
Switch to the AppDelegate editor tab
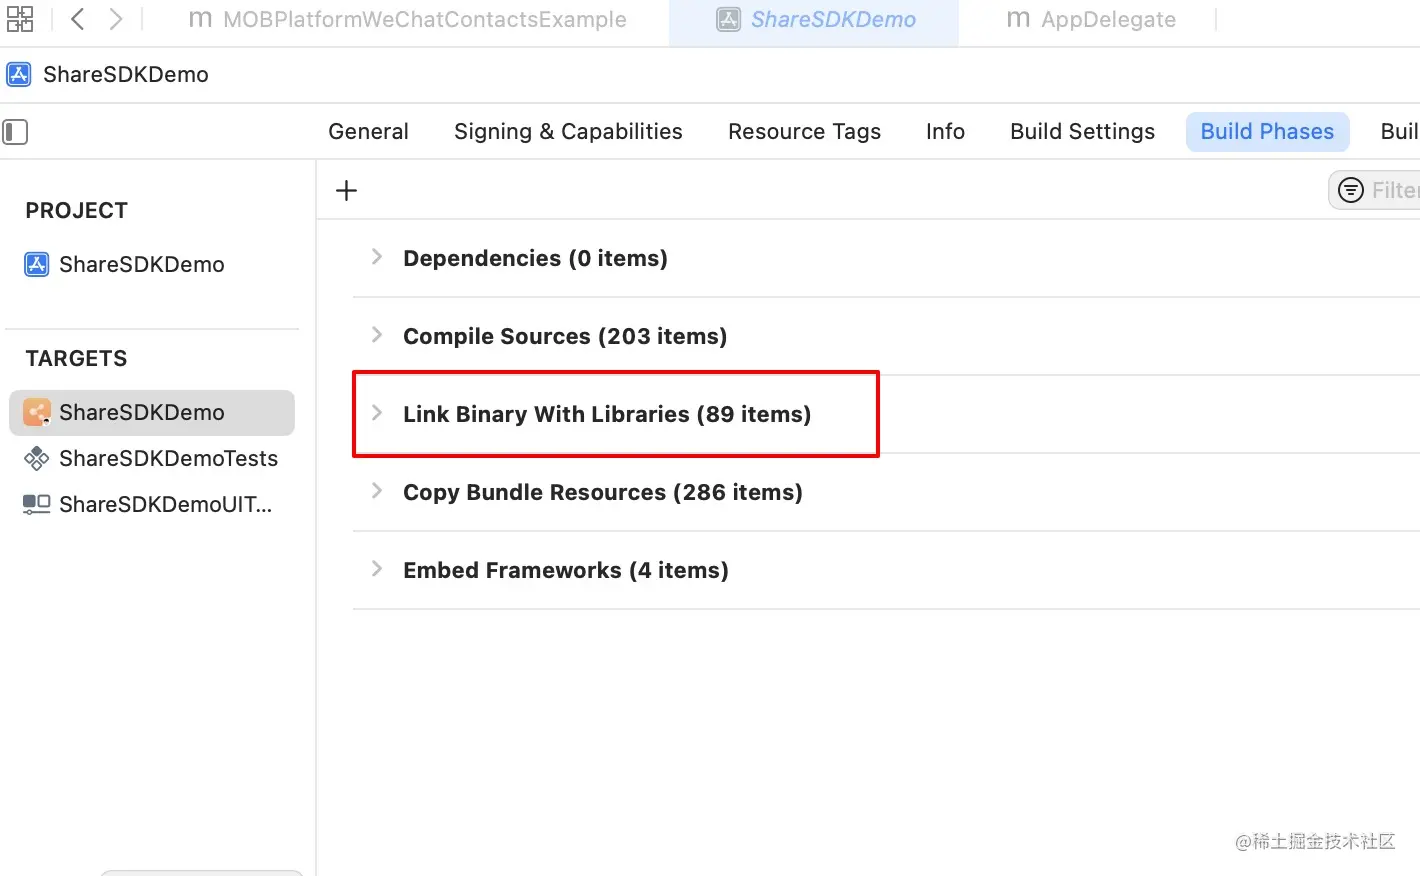tap(1091, 20)
